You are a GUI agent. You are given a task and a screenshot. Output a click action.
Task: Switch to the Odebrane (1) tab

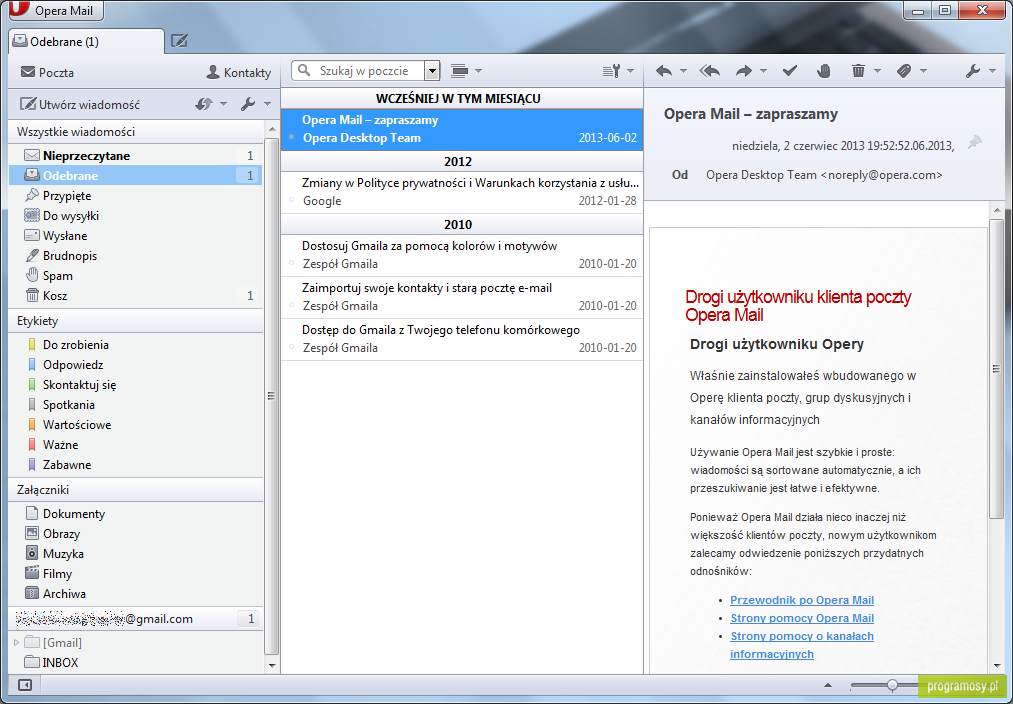tap(87, 42)
